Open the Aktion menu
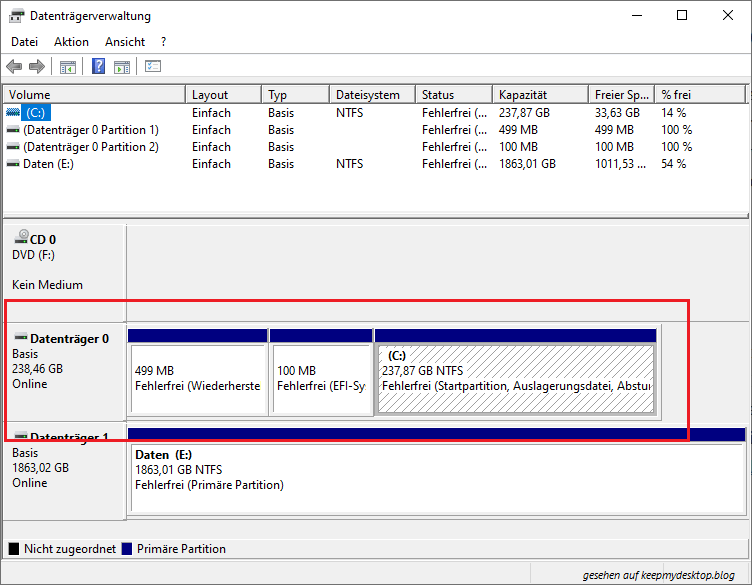The width and height of the screenshot is (752, 585). coord(71,42)
